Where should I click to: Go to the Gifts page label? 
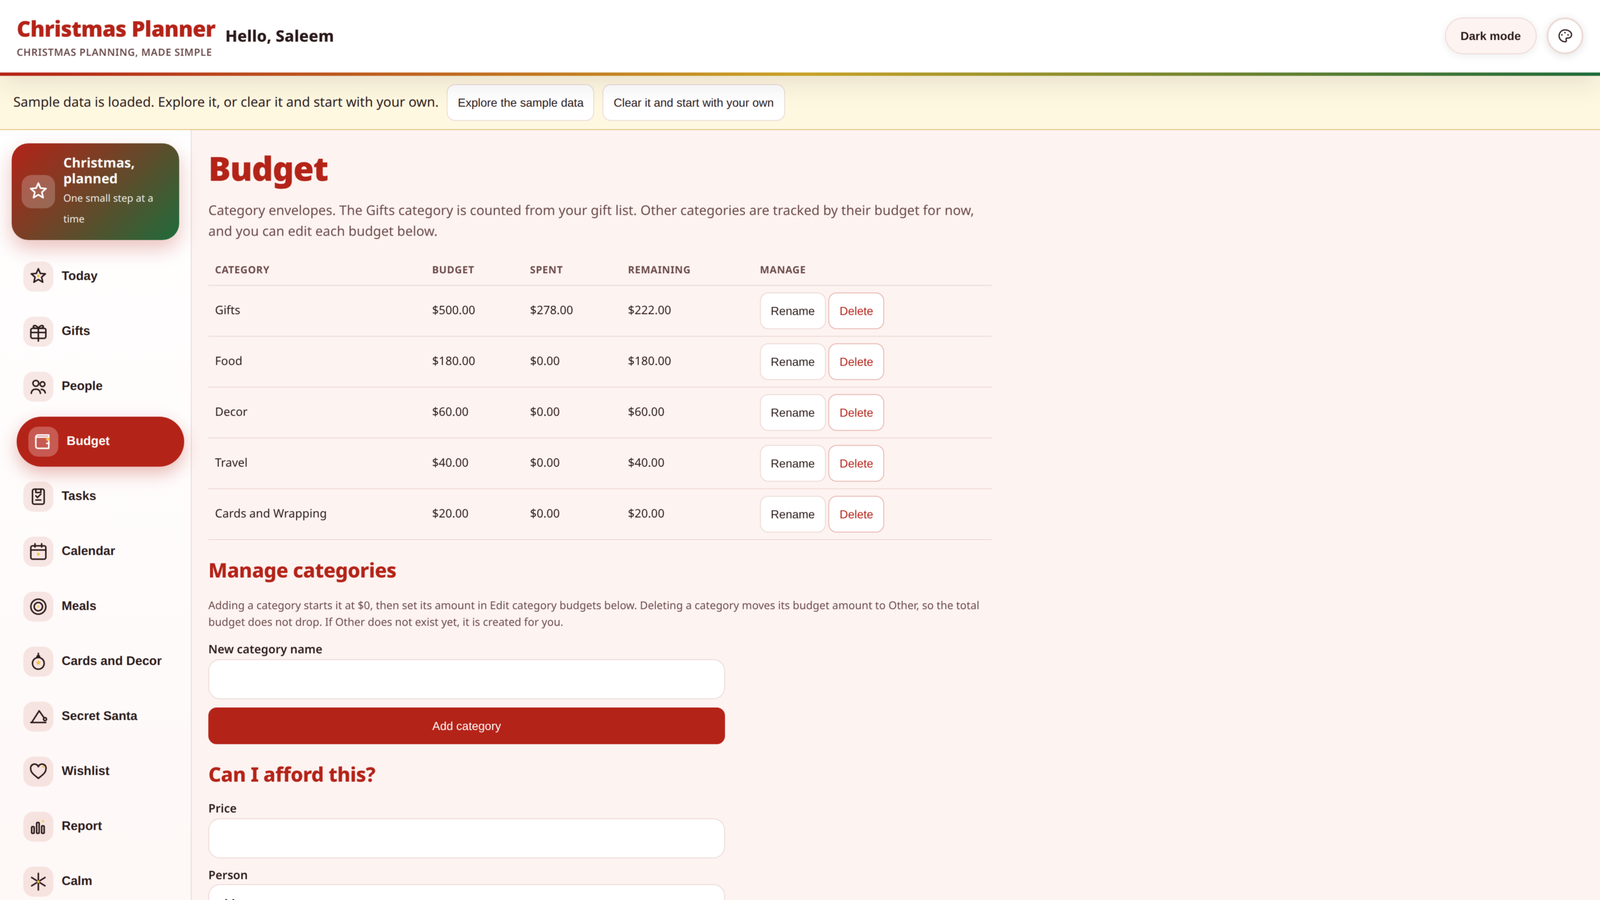(x=76, y=331)
